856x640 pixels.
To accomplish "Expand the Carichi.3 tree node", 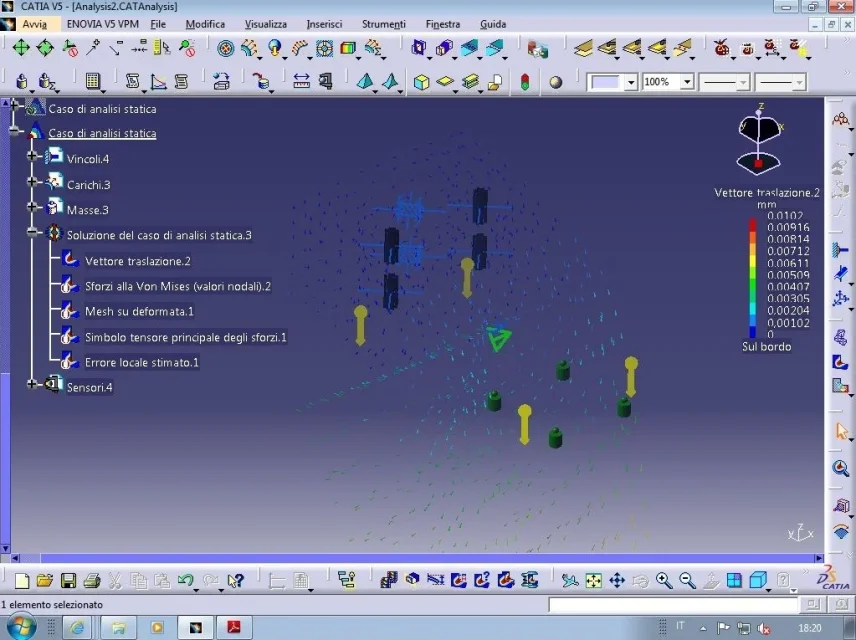I will (32, 181).
